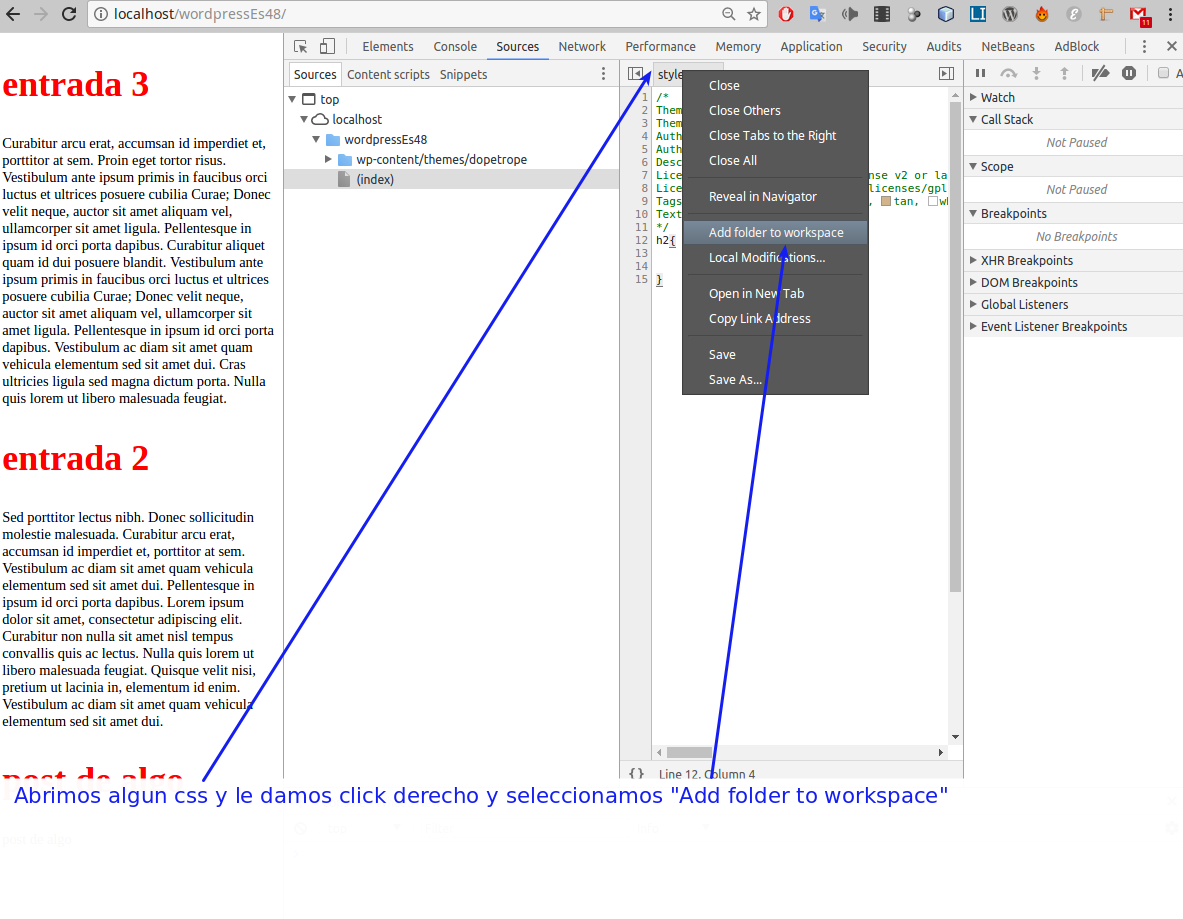The image size is (1183, 919).
Task: Open the Audits tab
Action: (x=943, y=46)
